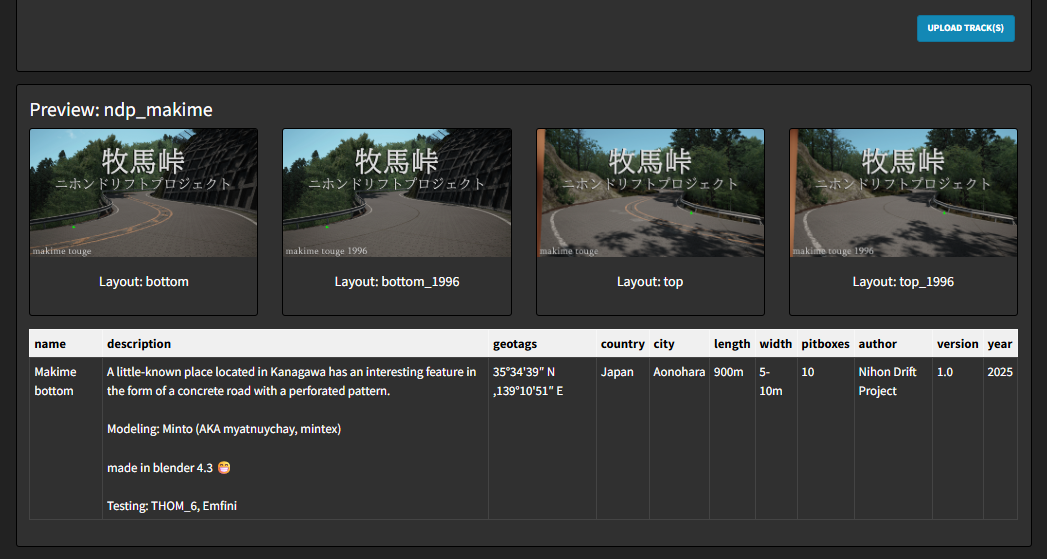
Task: Open the 'top' layout preview image
Action: (650, 193)
